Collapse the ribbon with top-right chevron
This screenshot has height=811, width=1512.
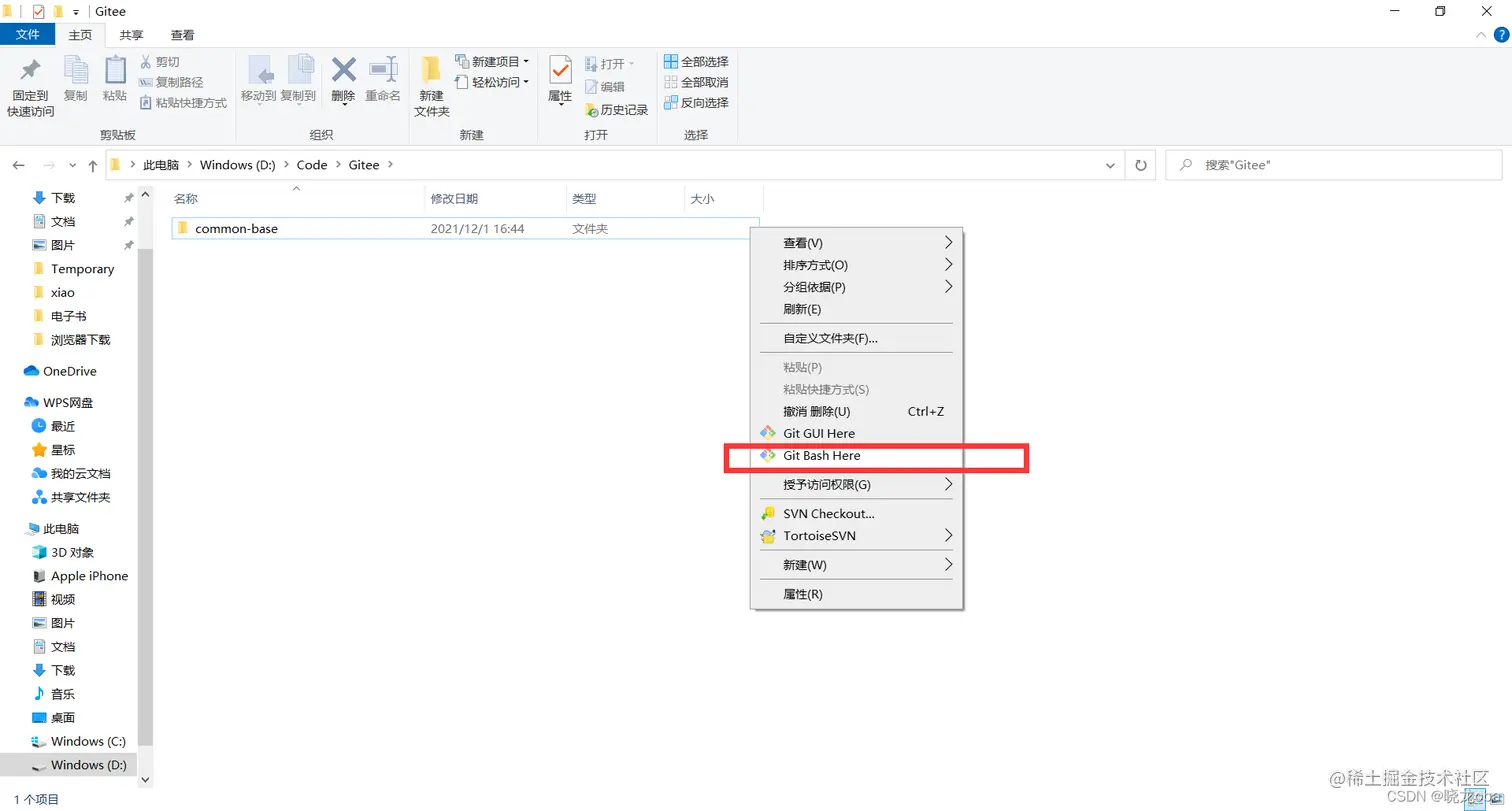click(x=1482, y=35)
